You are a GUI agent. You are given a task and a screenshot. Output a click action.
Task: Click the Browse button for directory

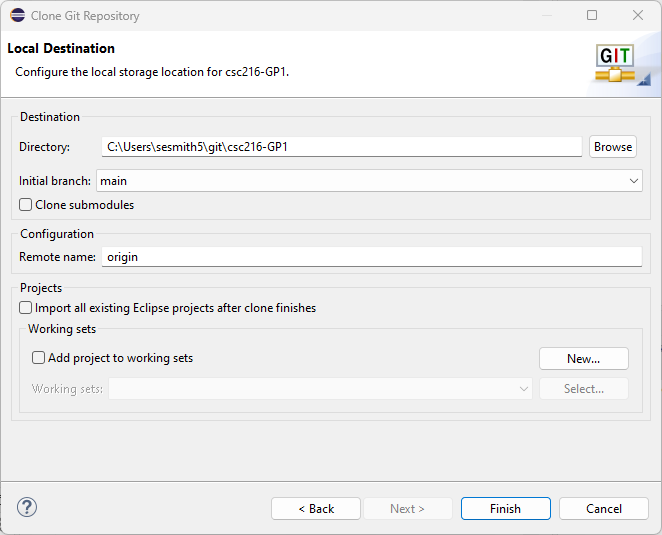click(613, 147)
